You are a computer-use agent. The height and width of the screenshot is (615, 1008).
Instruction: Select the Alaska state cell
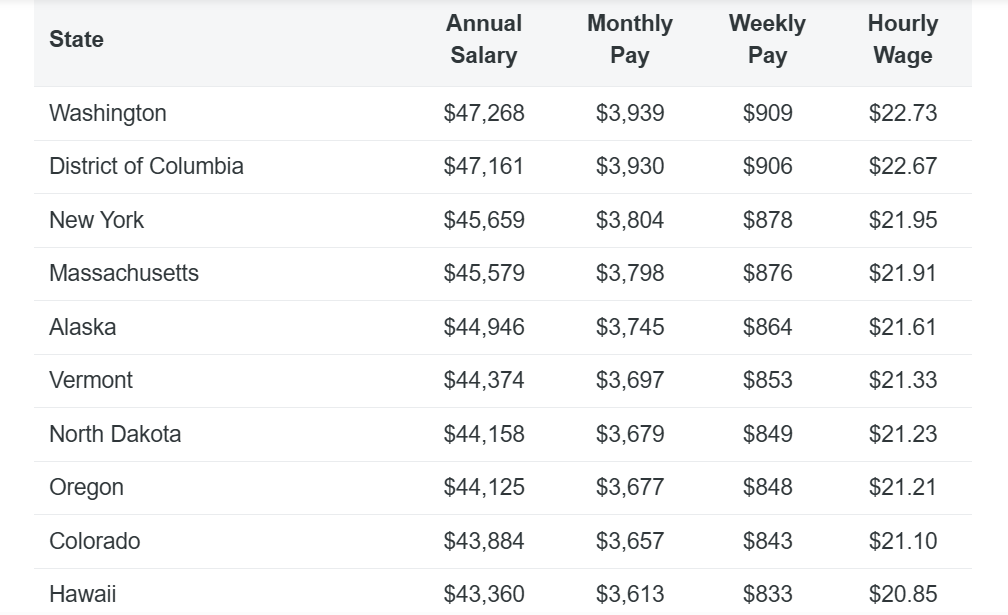point(82,327)
